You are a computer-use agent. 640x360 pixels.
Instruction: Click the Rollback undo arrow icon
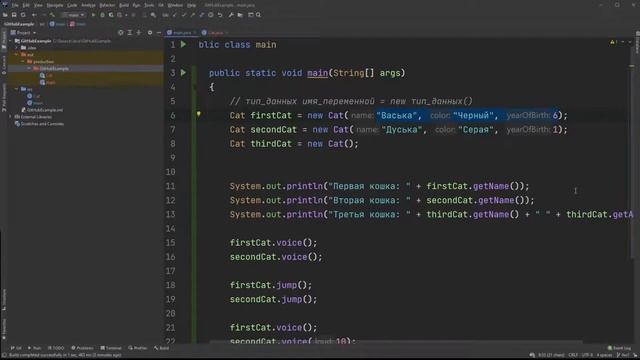220,15
